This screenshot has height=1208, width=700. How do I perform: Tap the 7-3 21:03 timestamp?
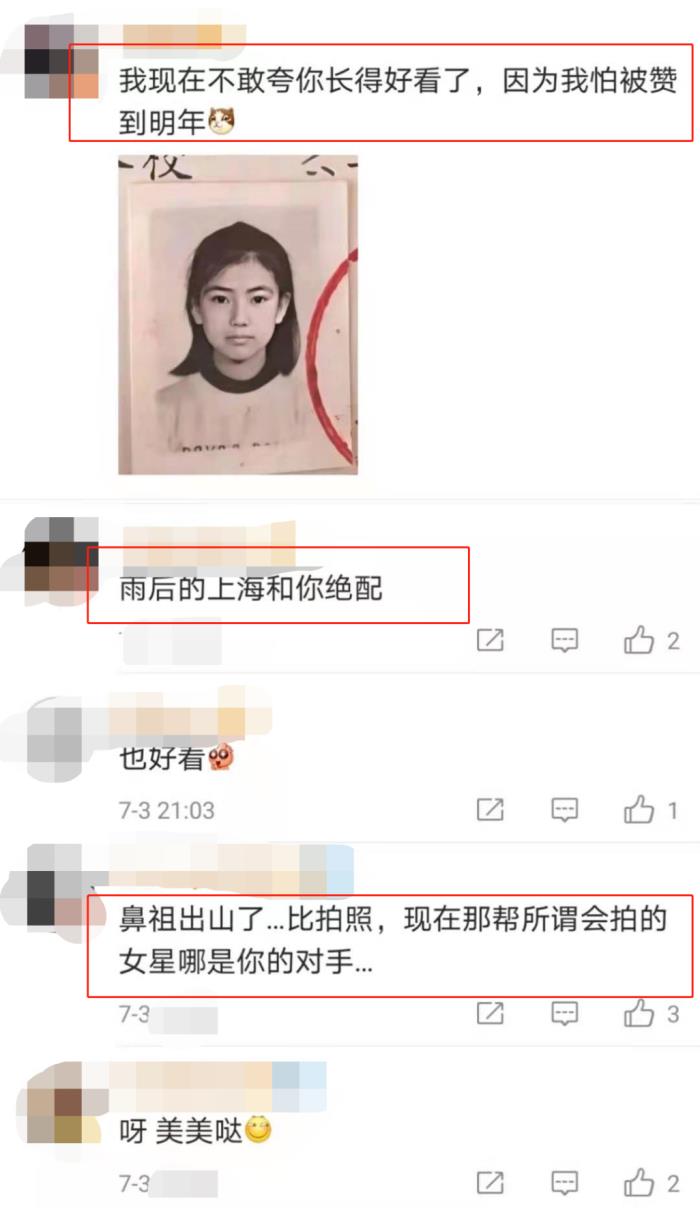[x=167, y=810]
